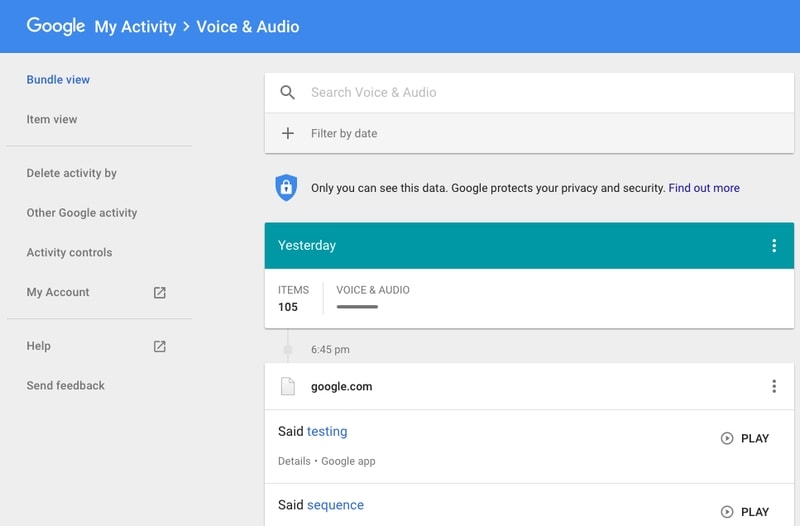Play the 'Said sequence' recording

[745, 512]
